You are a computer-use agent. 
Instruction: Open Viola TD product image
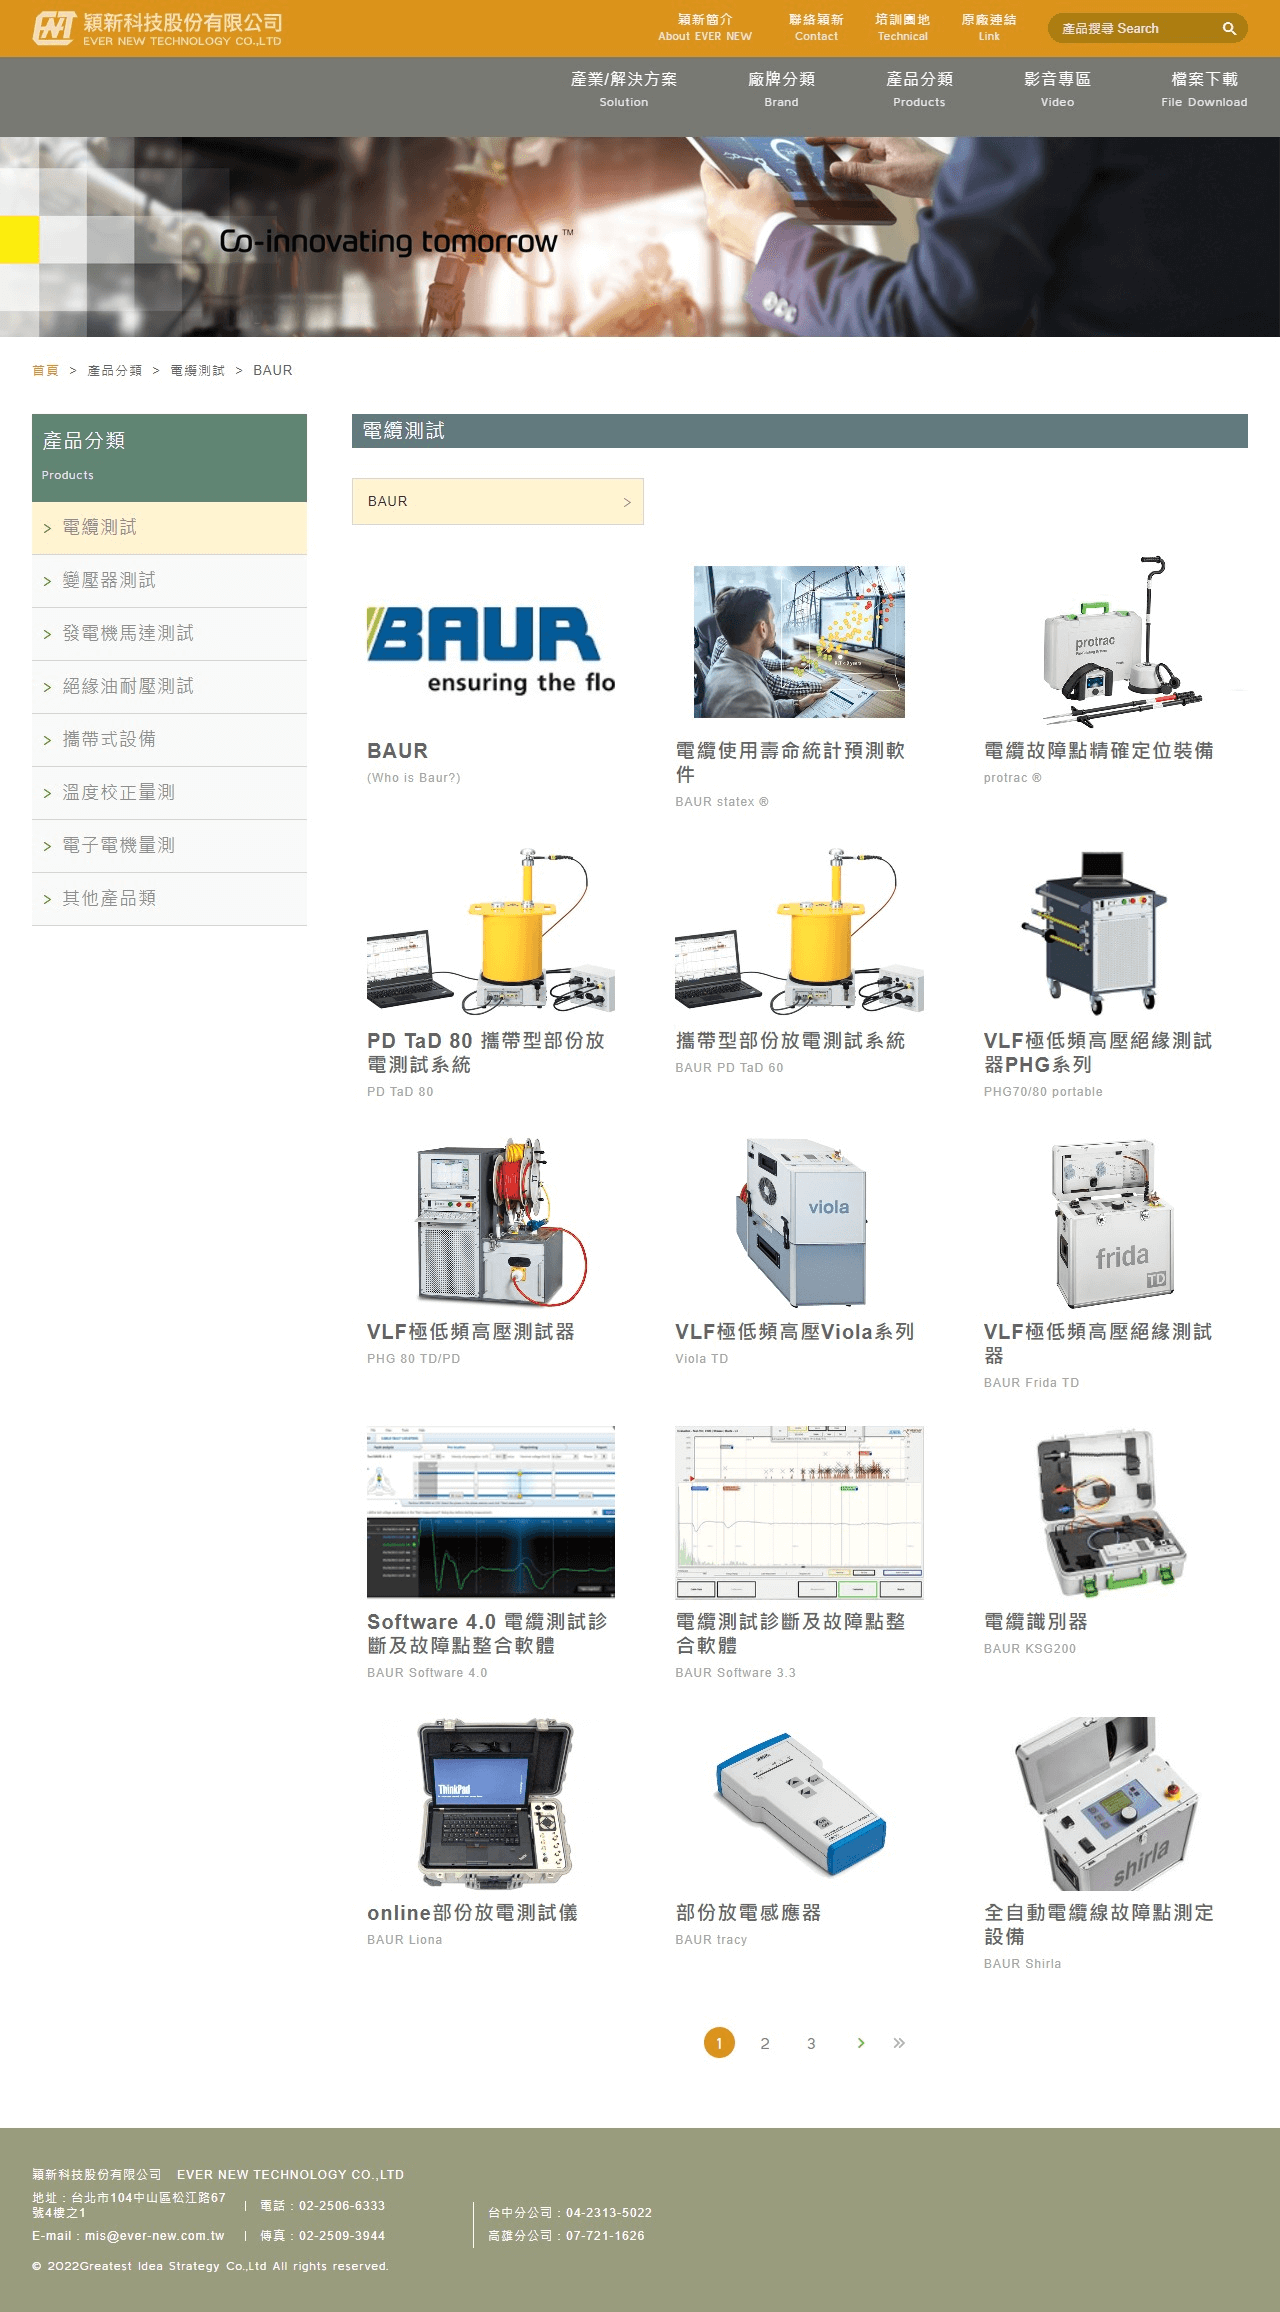tap(801, 1222)
